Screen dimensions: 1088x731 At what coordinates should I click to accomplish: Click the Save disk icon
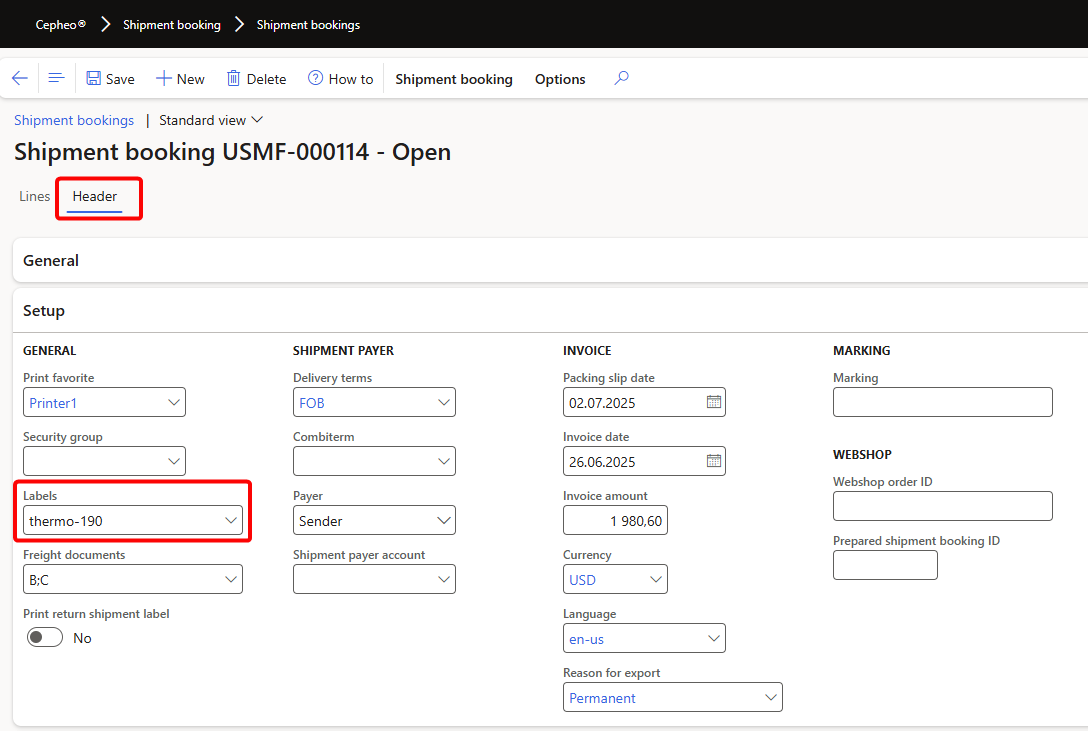click(x=94, y=79)
